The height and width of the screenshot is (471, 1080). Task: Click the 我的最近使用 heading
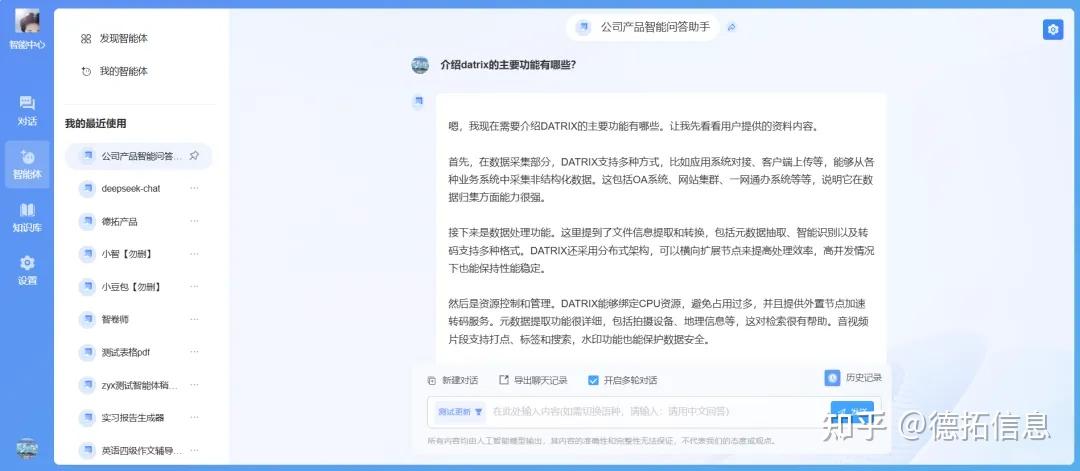coord(96,124)
